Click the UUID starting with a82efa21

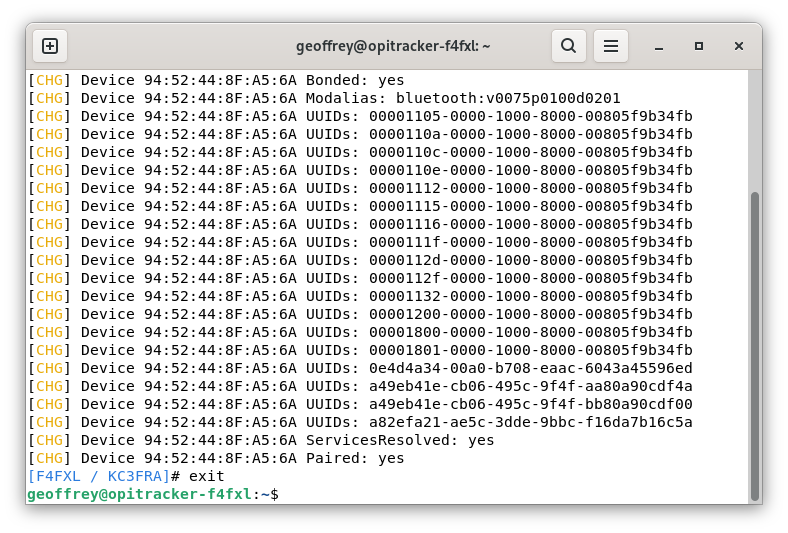tap(530, 422)
